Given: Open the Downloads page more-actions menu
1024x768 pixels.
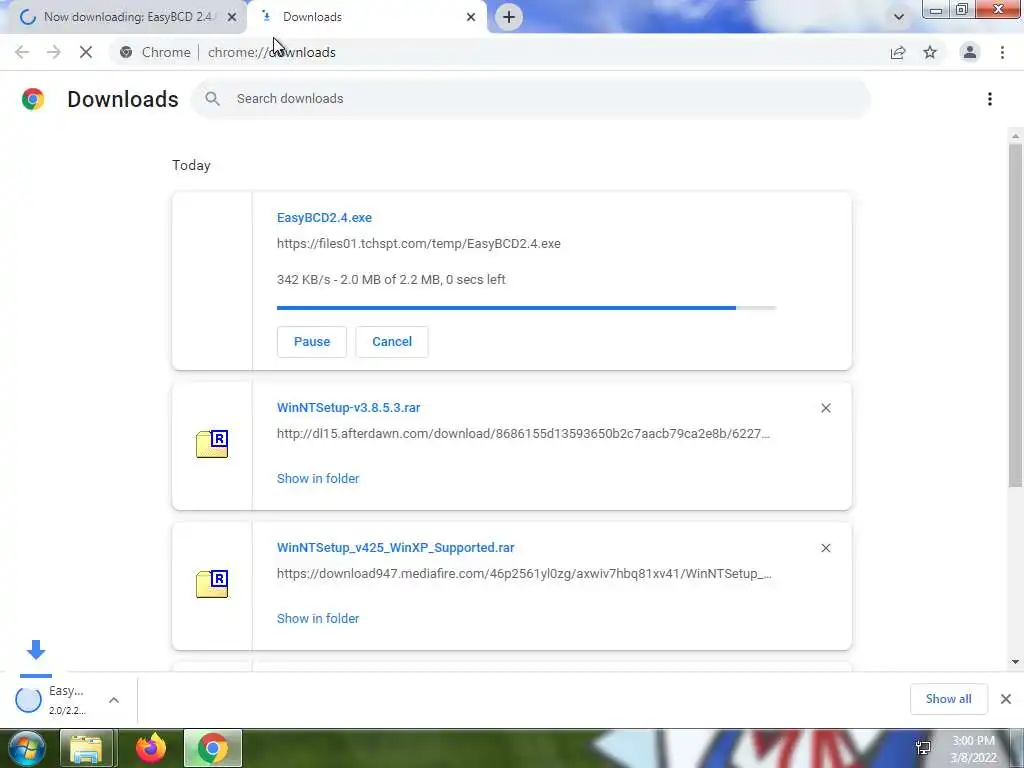Looking at the screenshot, I should 990,99.
